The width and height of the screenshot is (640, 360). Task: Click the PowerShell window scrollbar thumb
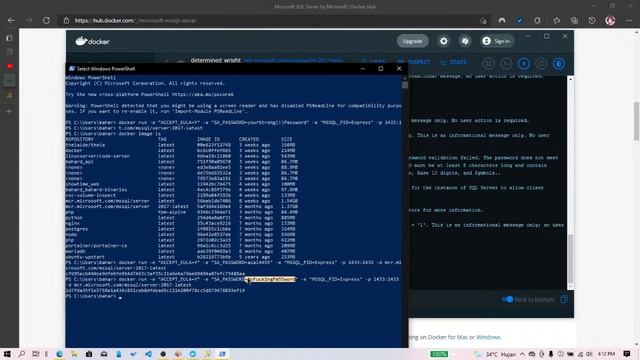tap(404, 85)
